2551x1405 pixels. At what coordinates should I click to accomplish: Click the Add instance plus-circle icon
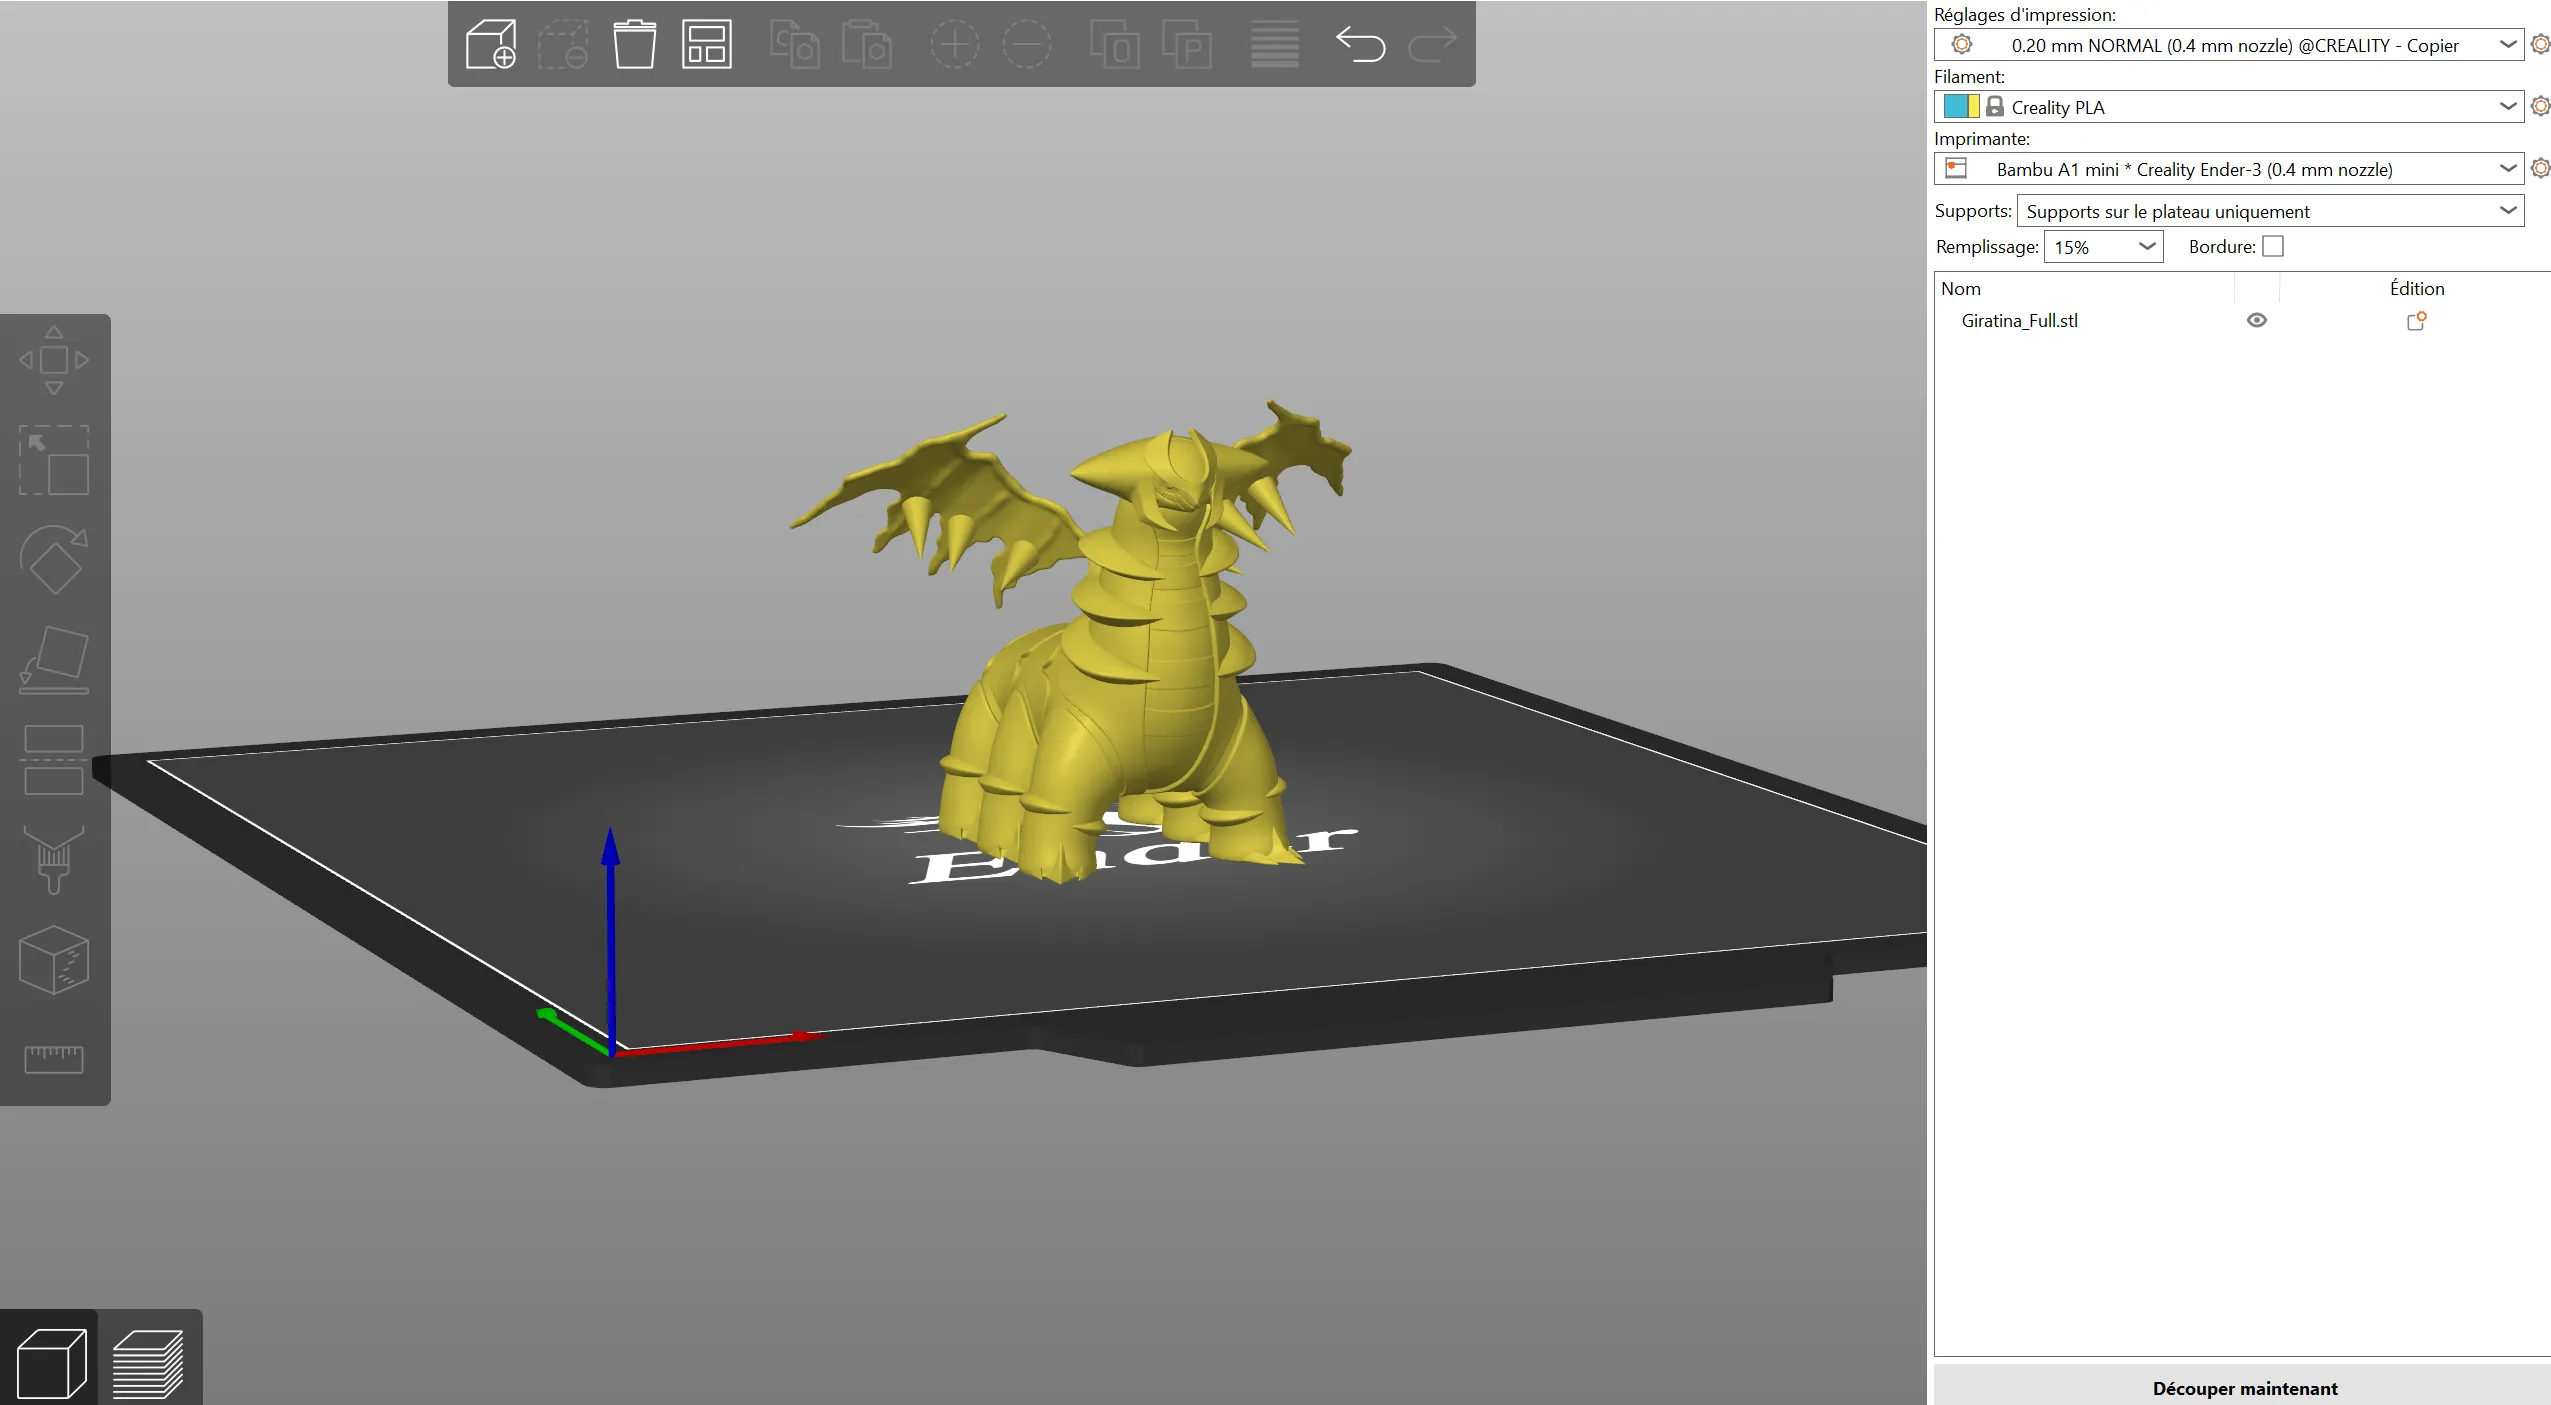pos(955,44)
